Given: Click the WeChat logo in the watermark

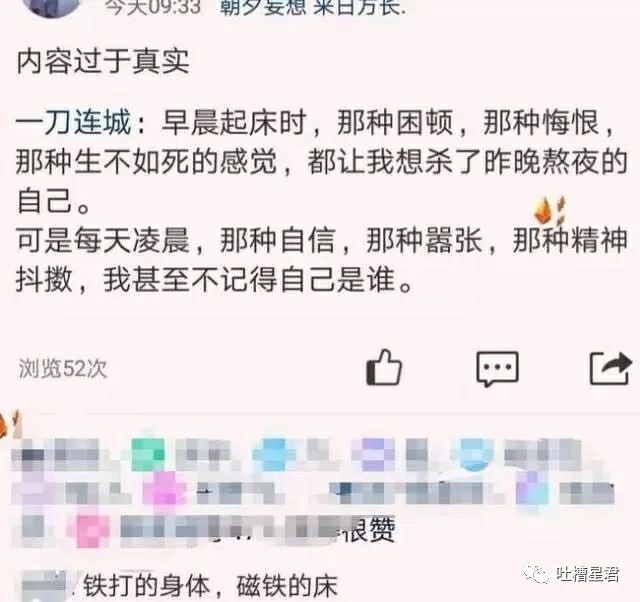Looking at the screenshot, I should [x=537, y=574].
